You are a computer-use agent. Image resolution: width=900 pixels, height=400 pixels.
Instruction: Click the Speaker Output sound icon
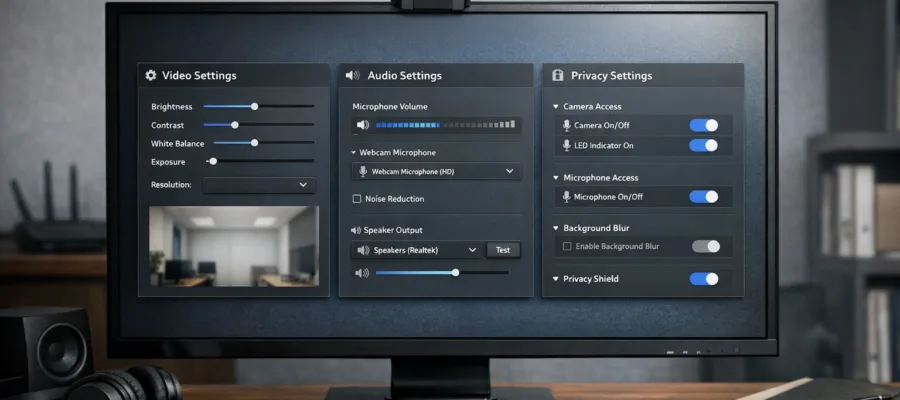pos(355,229)
